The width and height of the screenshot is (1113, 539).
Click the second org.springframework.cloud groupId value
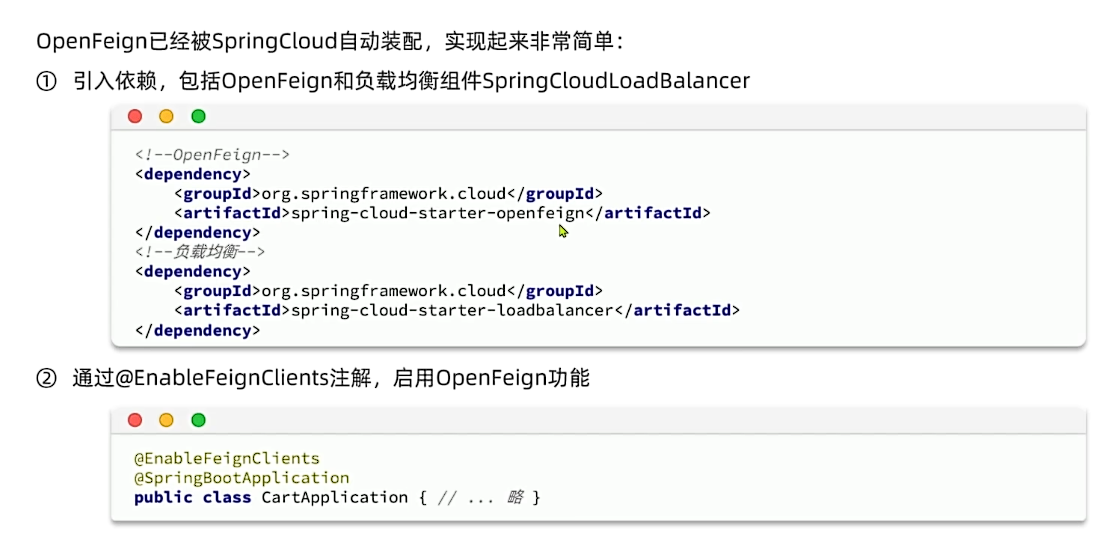pos(384,291)
